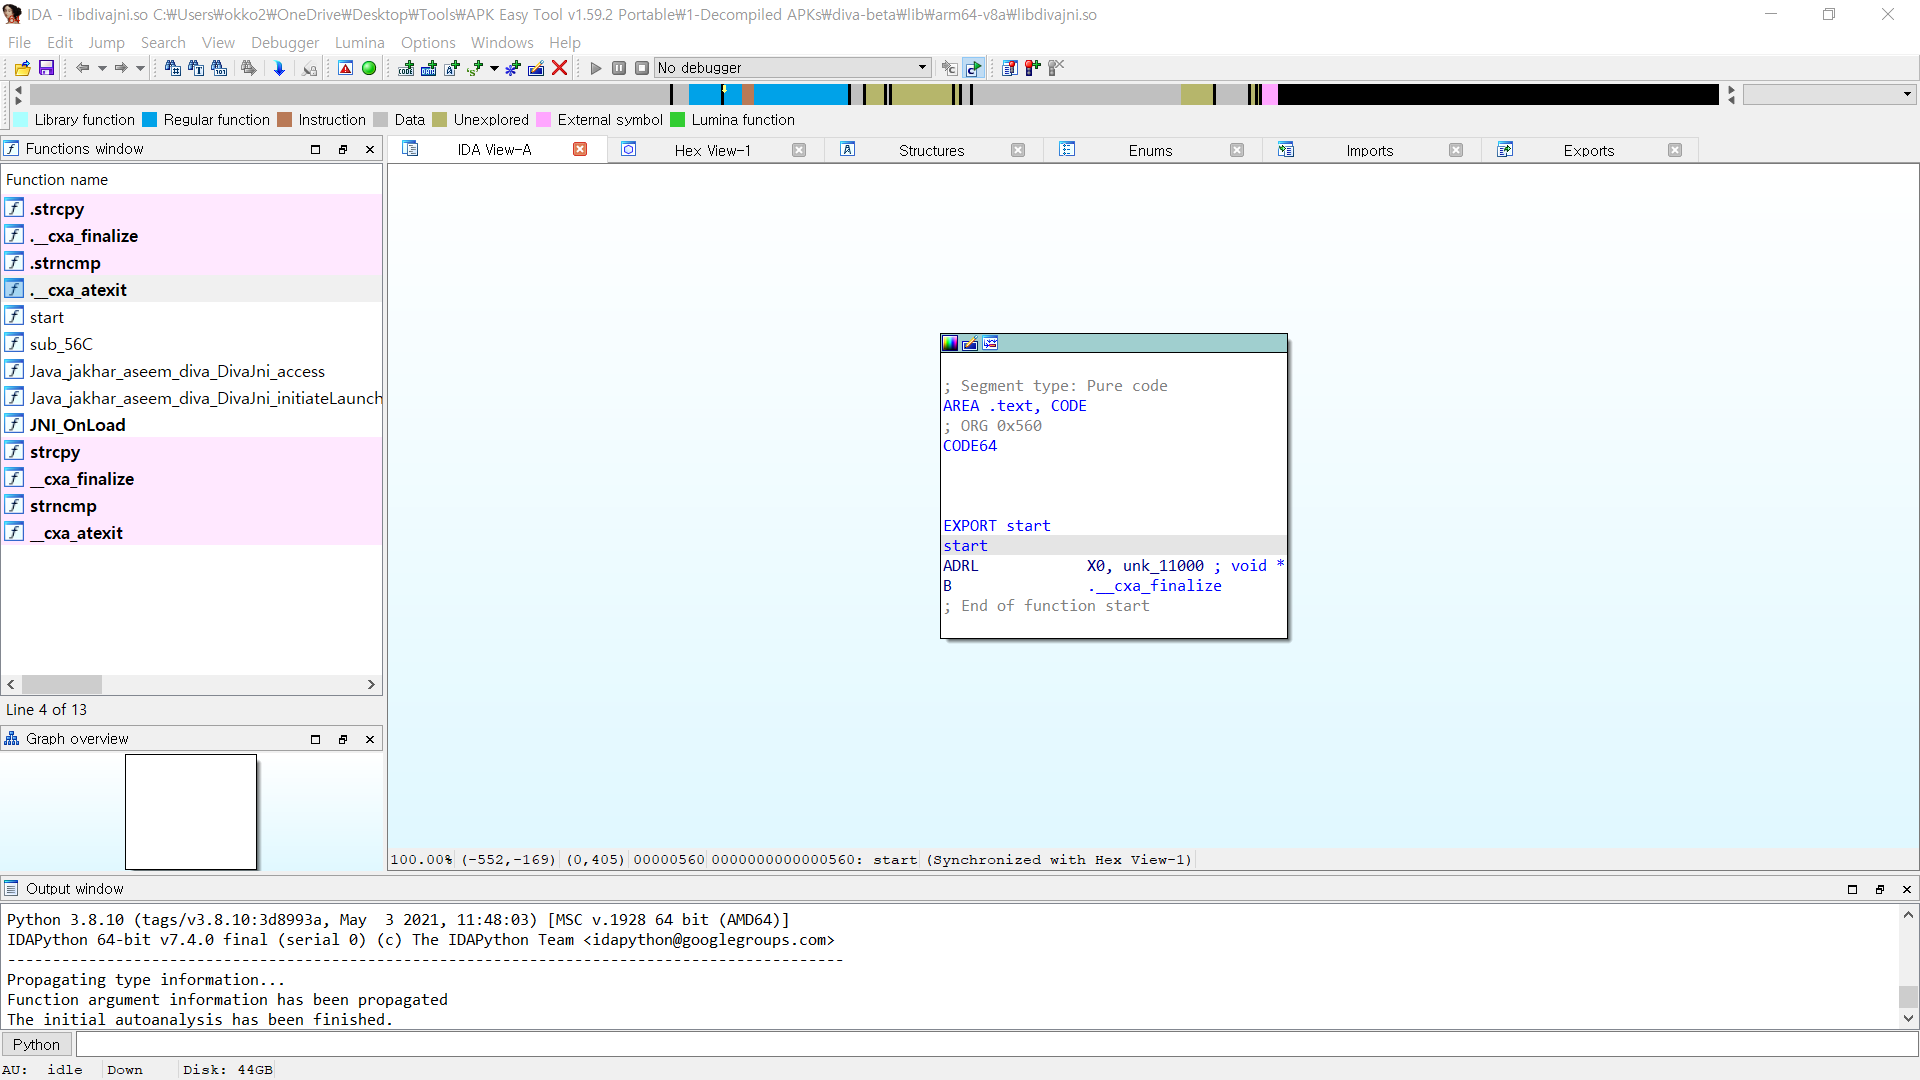Click the Python command input field
Screen dimensions: 1920x1080
pos(996,1044)
